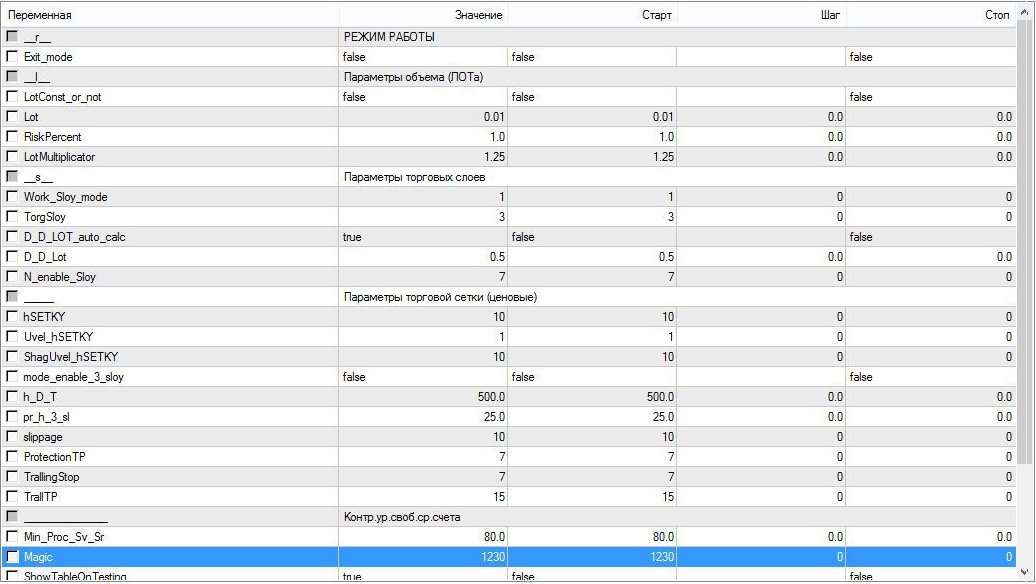1036x584 pixels.
Task: Click the Переменная column header
Action: tap(170, 16)
